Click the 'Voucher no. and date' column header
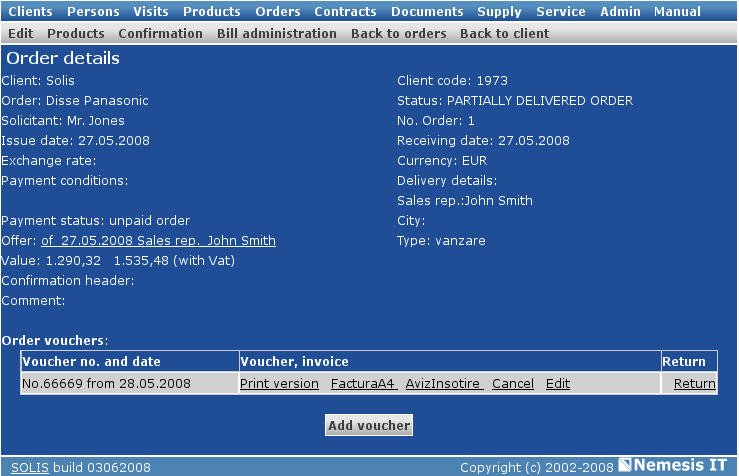Screen dimensions: 739x476 click(130, 361)
